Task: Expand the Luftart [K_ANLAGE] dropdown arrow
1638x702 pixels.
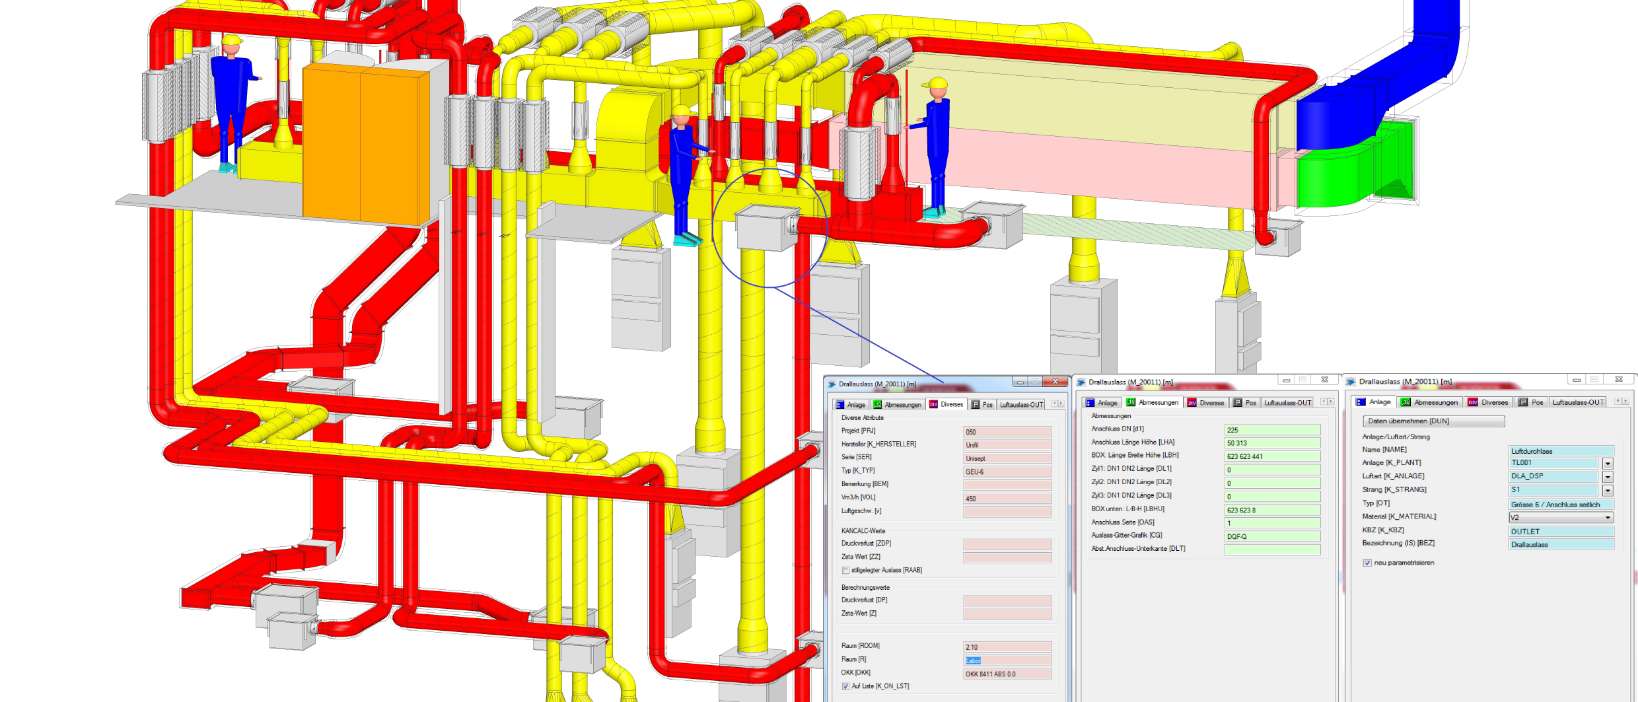Action: pos(1608,477)
